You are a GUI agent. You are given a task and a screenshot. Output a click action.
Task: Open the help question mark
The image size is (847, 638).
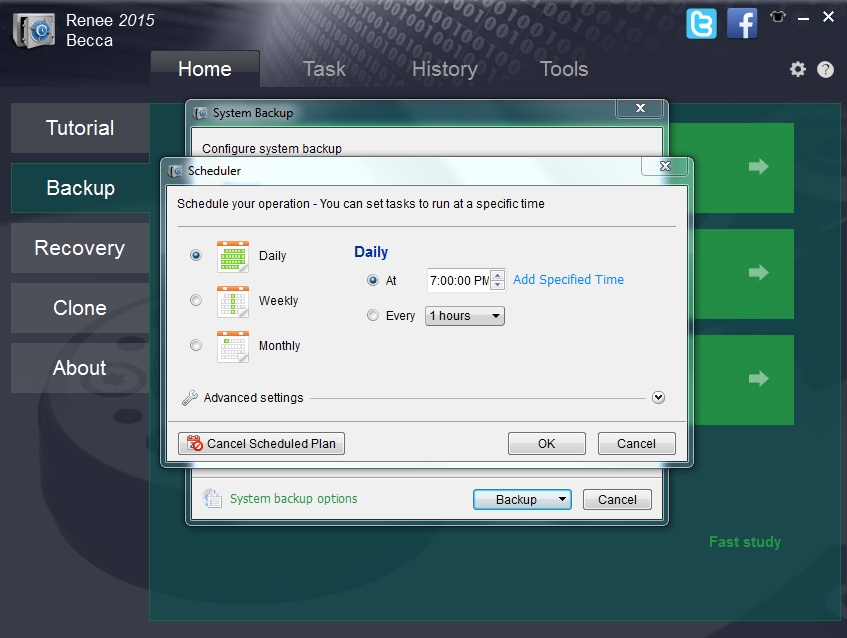[824, 69]
